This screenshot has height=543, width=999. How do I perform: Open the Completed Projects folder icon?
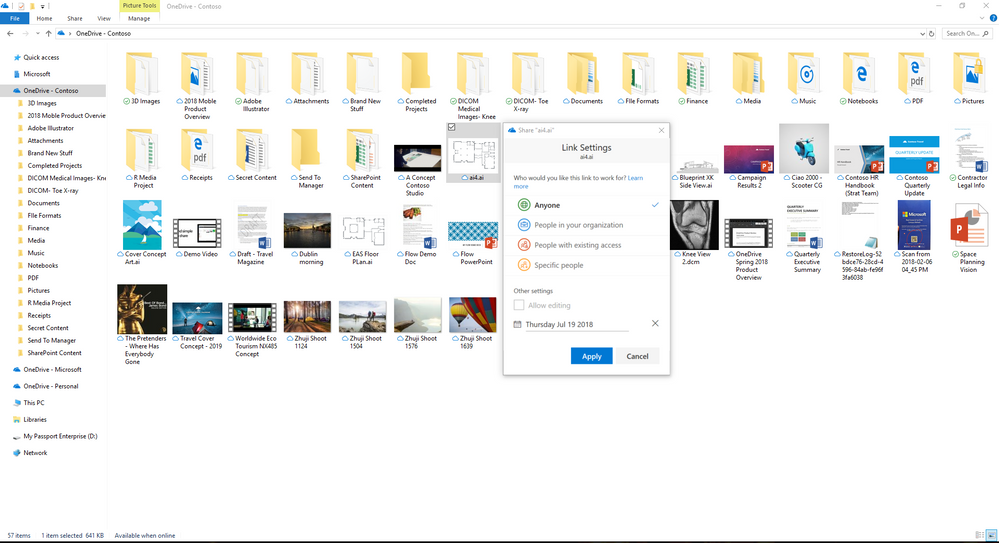tap(417, 74)
